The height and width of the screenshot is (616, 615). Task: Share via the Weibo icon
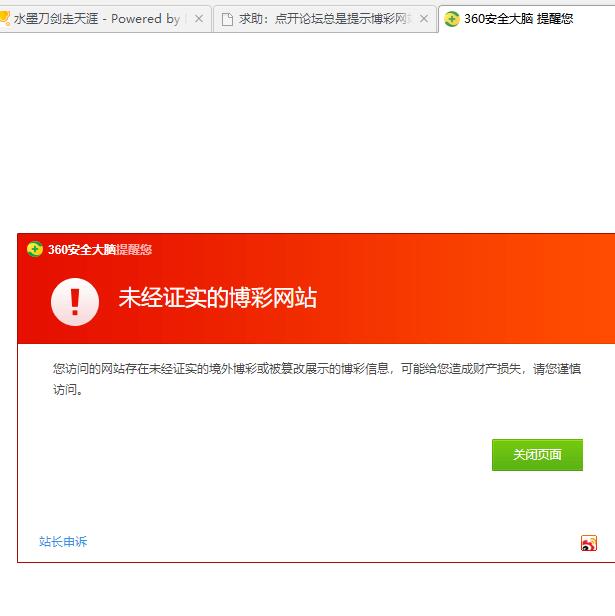coord(589,543)
